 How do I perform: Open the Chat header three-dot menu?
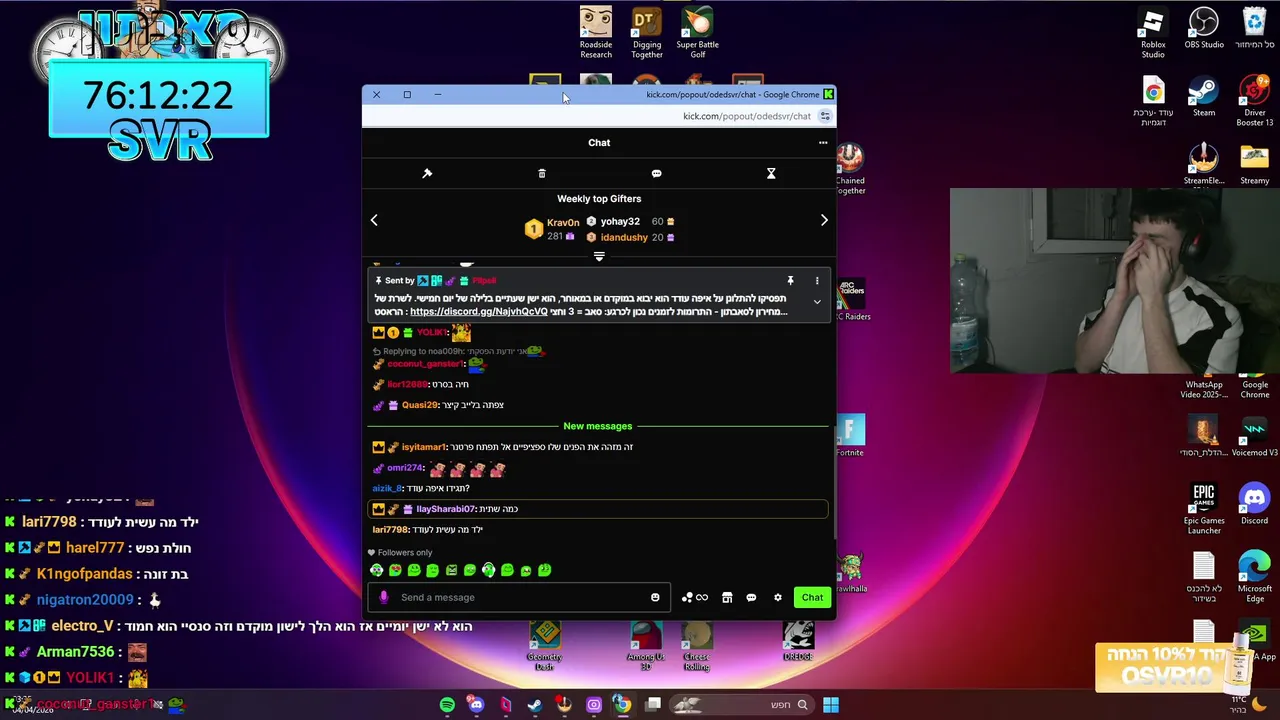tap(823, 143)
